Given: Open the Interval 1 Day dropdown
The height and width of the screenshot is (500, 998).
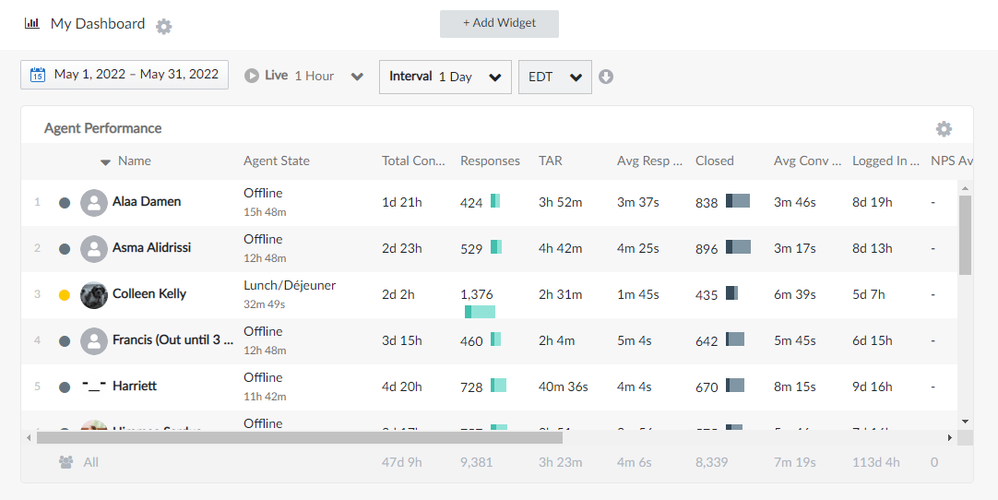Looking at the screenshot, I should [x=445, y=77].
